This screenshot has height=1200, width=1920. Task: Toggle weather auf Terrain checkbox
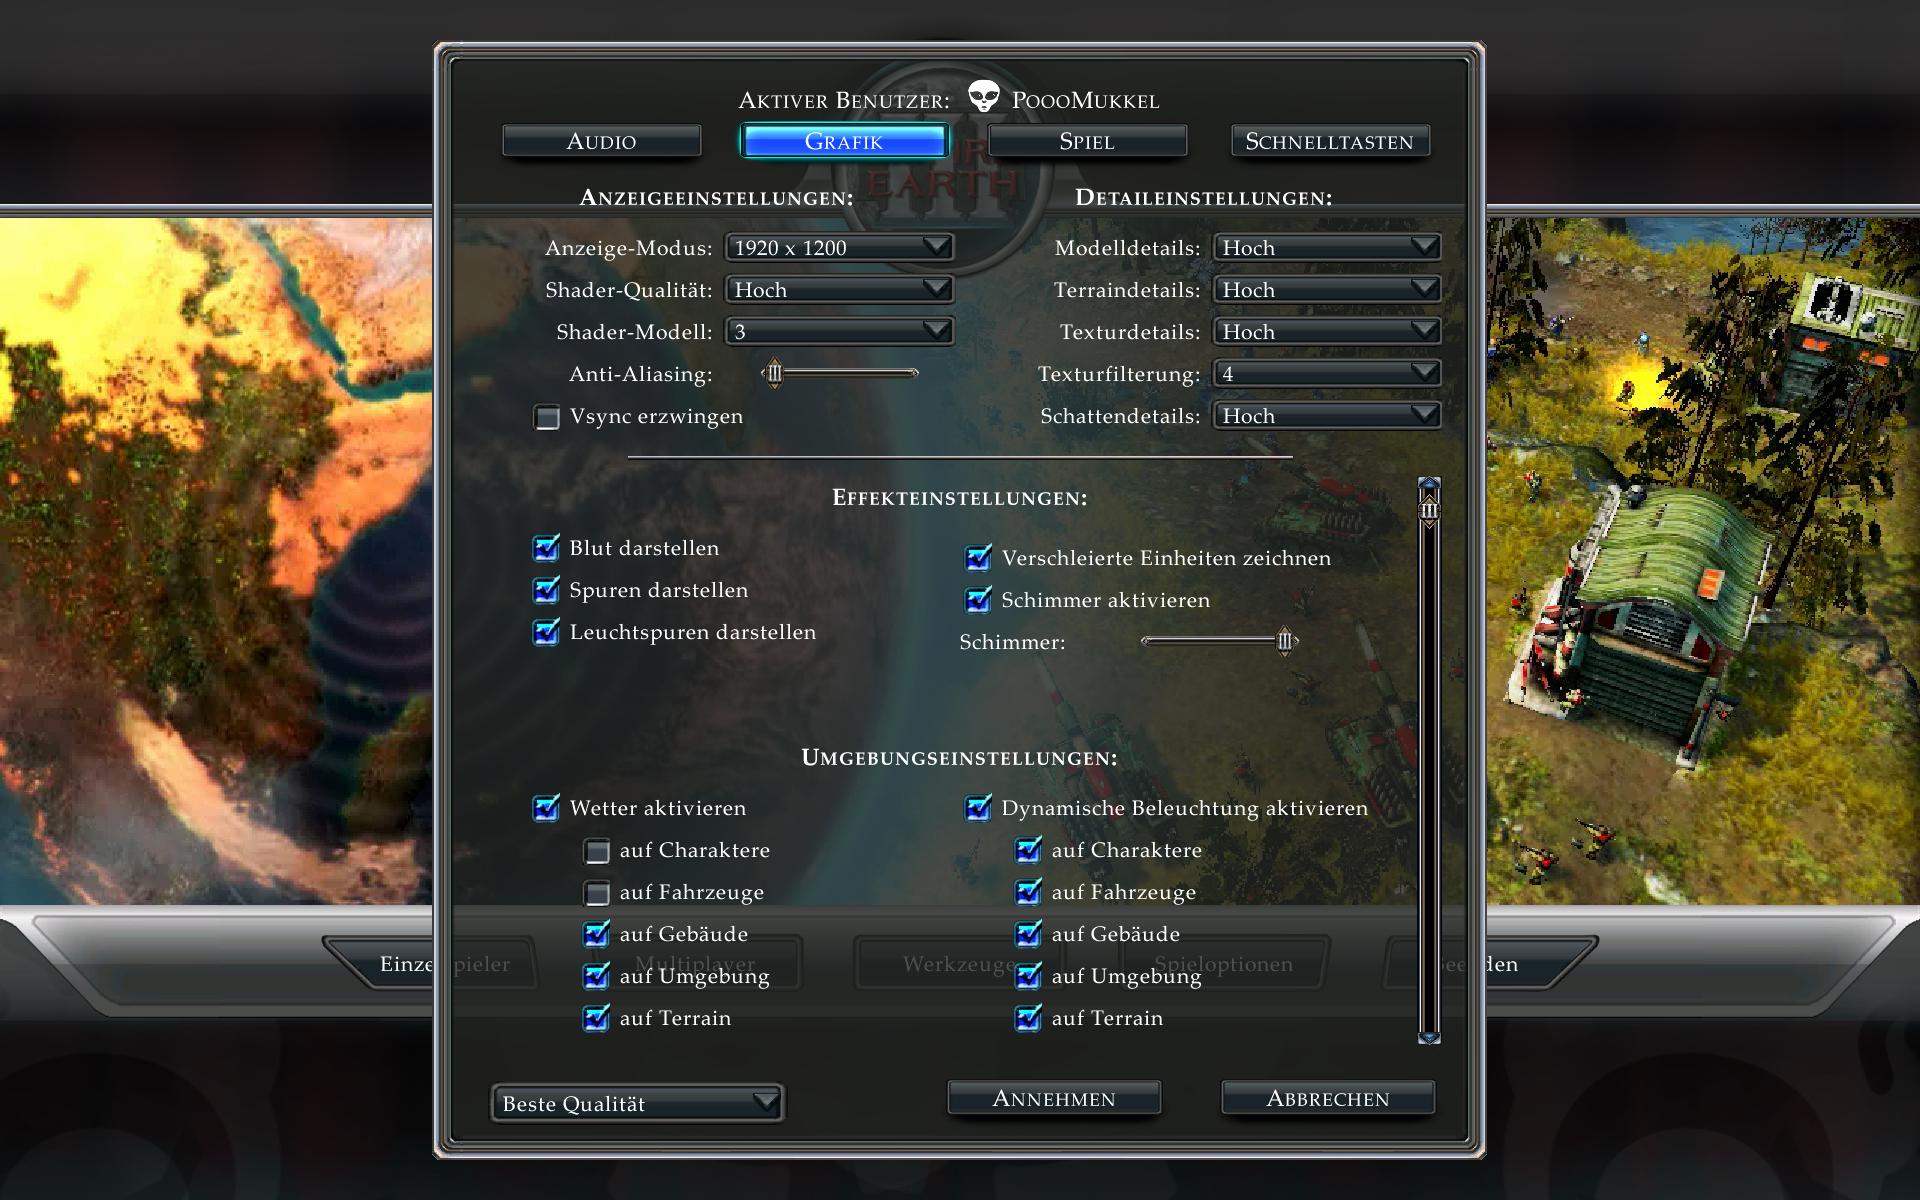(x=597, y=1018)
